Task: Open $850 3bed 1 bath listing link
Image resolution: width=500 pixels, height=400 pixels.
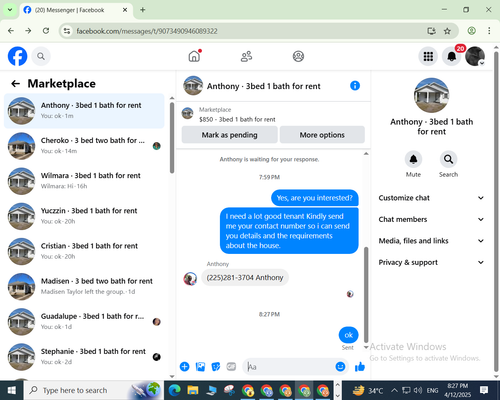Action: tap(237, 119)
